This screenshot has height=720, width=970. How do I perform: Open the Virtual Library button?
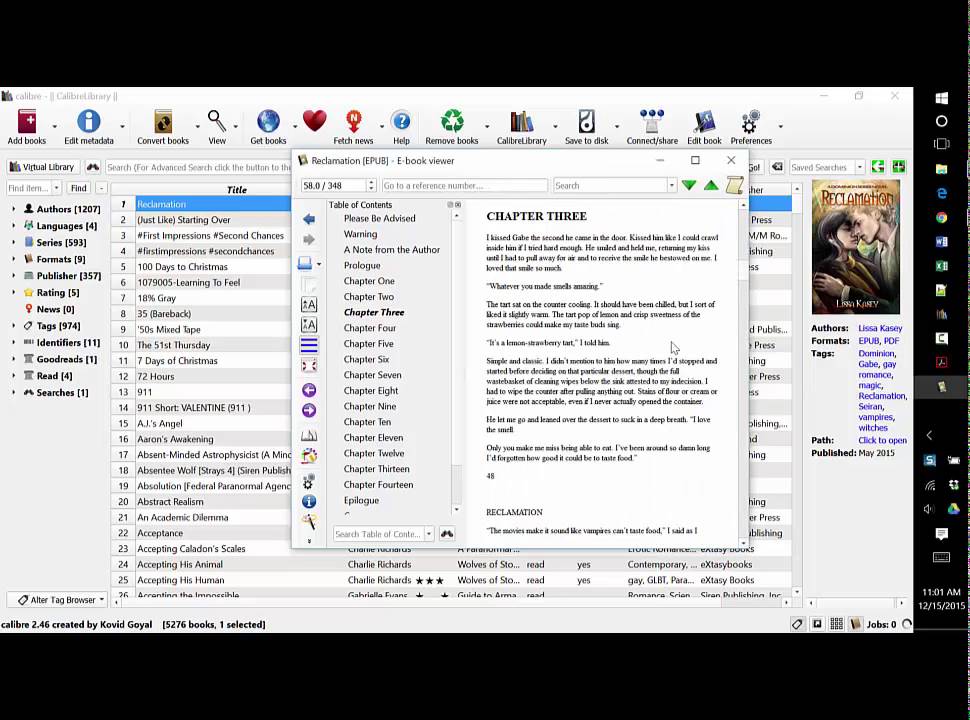click(42, 167)
